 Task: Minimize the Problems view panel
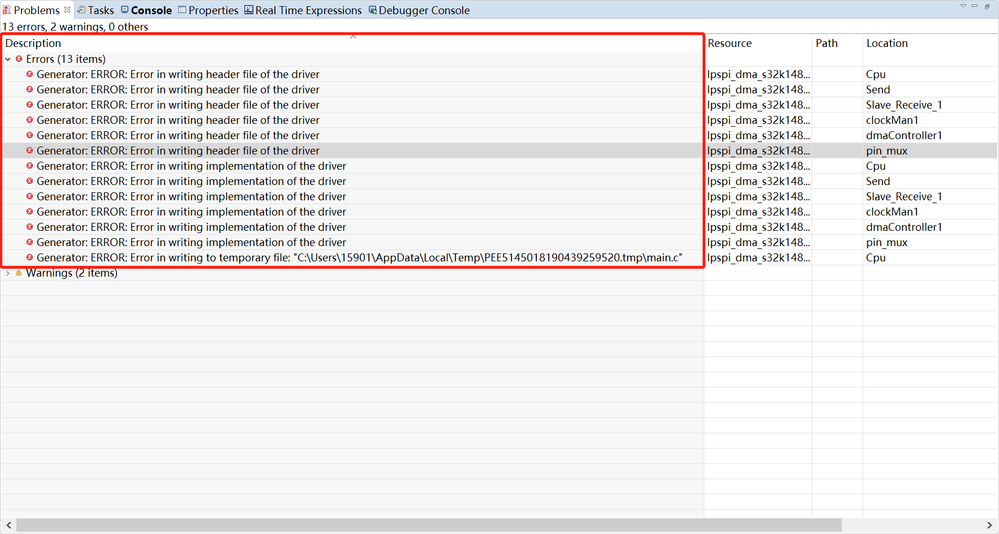click(x=975, y=6)
